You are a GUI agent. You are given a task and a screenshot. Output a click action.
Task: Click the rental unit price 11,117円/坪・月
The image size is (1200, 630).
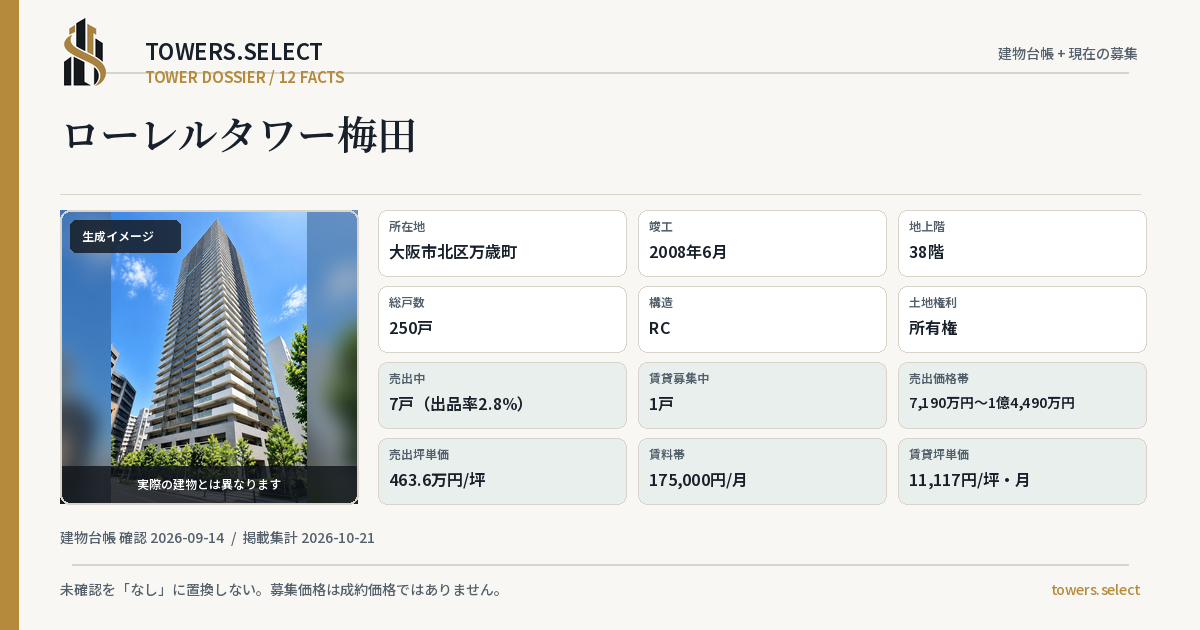969,480
